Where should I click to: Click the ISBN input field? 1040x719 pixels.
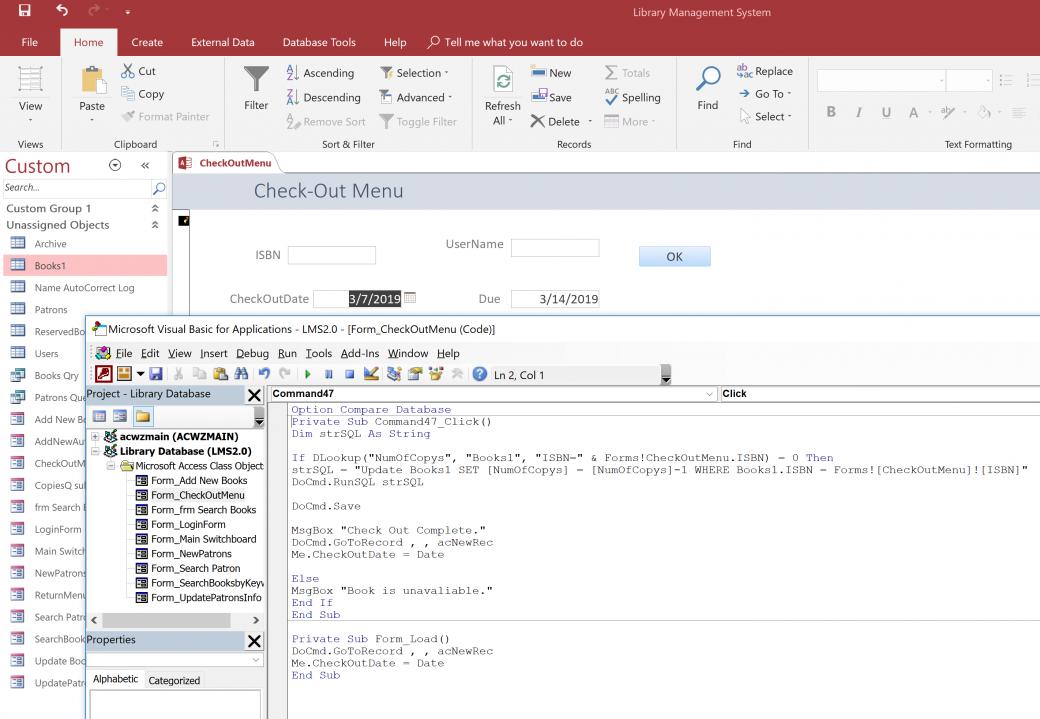click(x=332, y=255)
